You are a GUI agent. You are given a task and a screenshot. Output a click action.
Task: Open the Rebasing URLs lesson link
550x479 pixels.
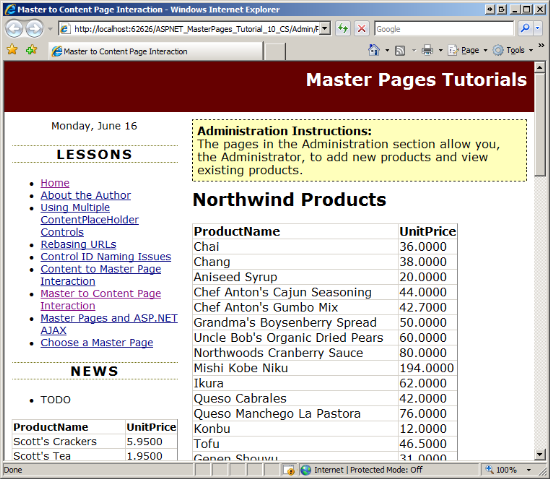[x=78, y=244]
